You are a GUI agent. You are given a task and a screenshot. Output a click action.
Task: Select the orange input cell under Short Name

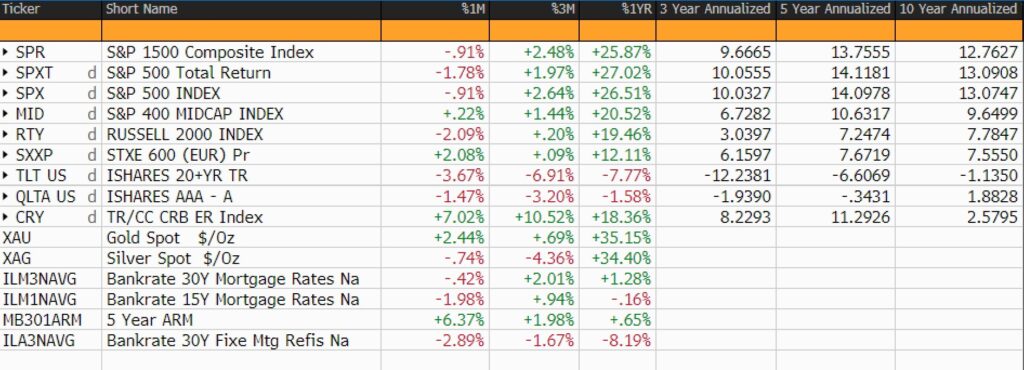coord(242,31)
